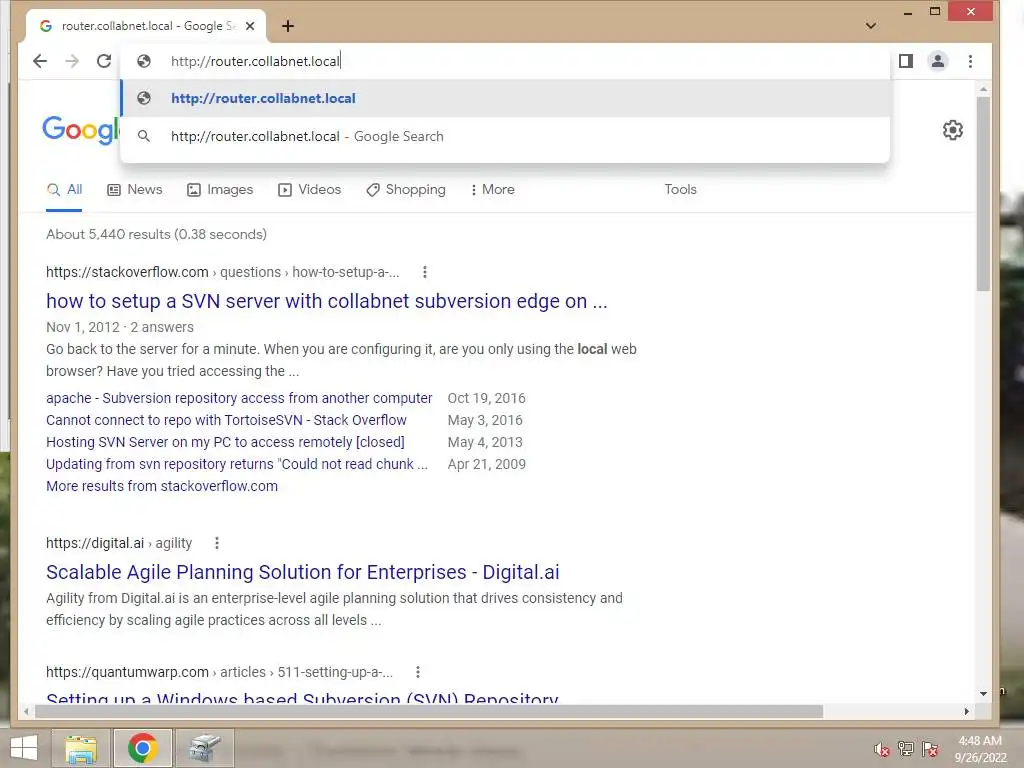1024x768 pixels.
Task: Select the Google Search suggestion row
Action: pos(505,136)
